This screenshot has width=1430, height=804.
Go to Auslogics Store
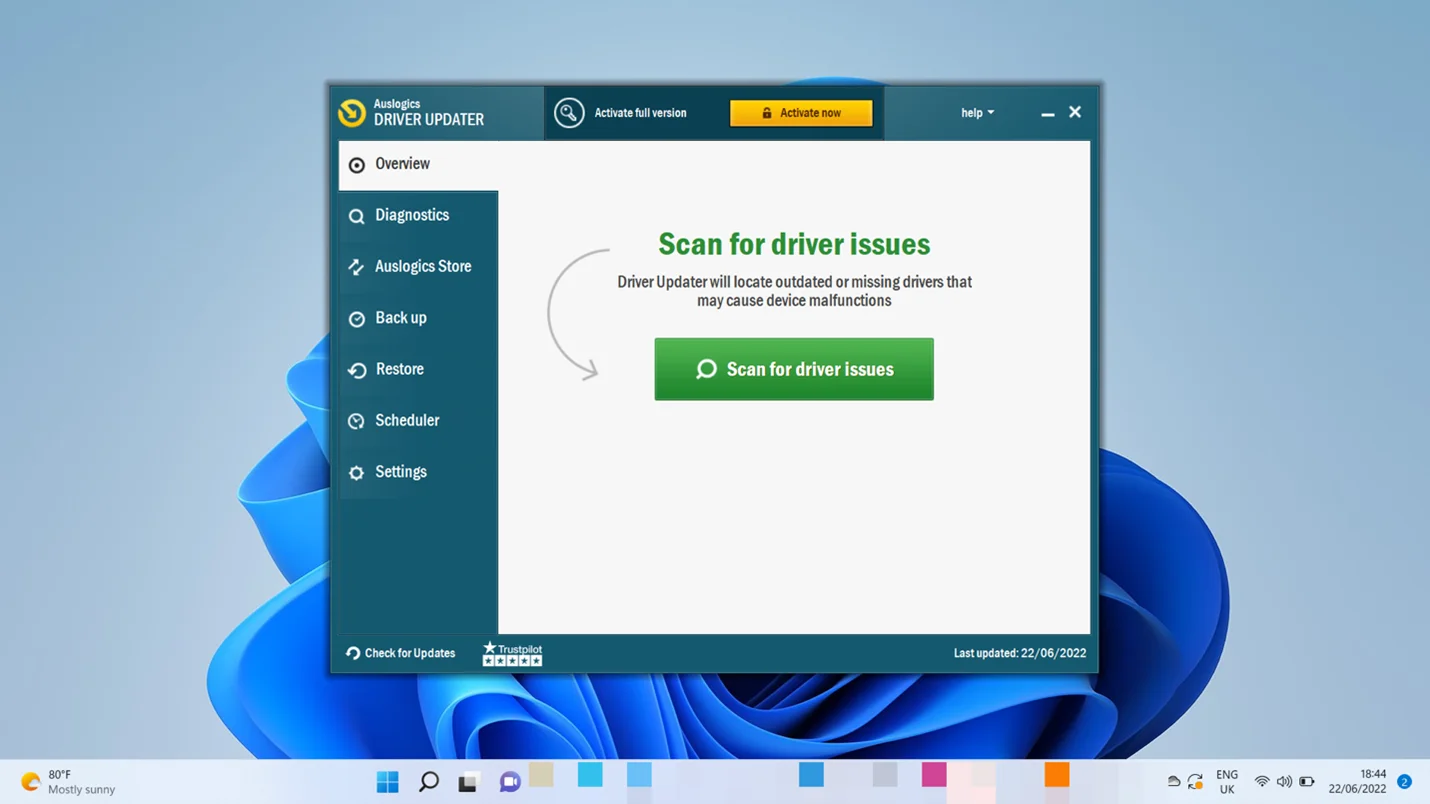418,266
